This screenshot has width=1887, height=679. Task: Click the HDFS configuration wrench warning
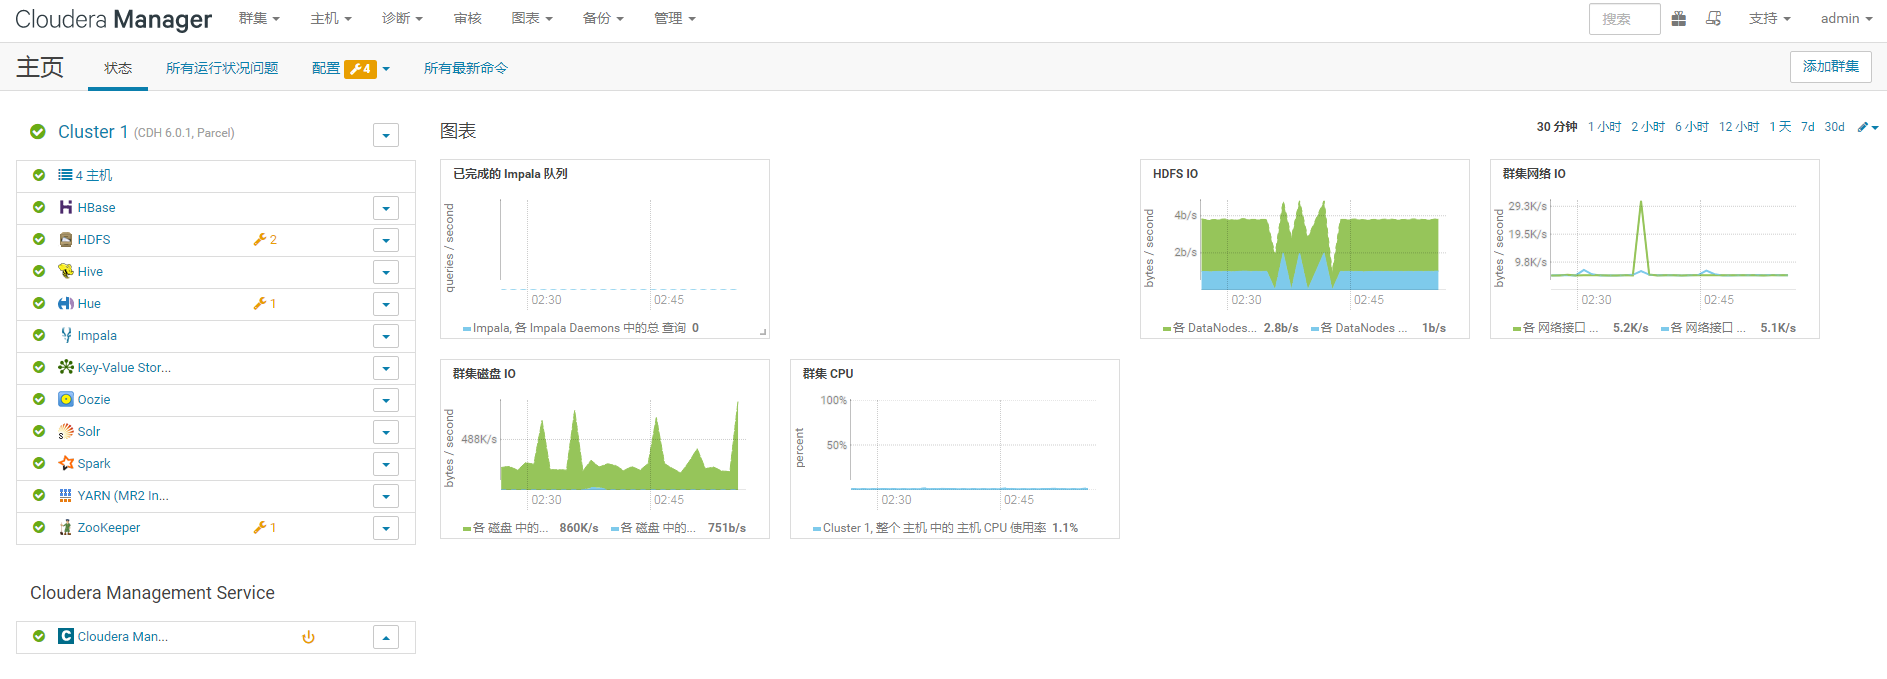pyautogui.click(x=265, y=239)
